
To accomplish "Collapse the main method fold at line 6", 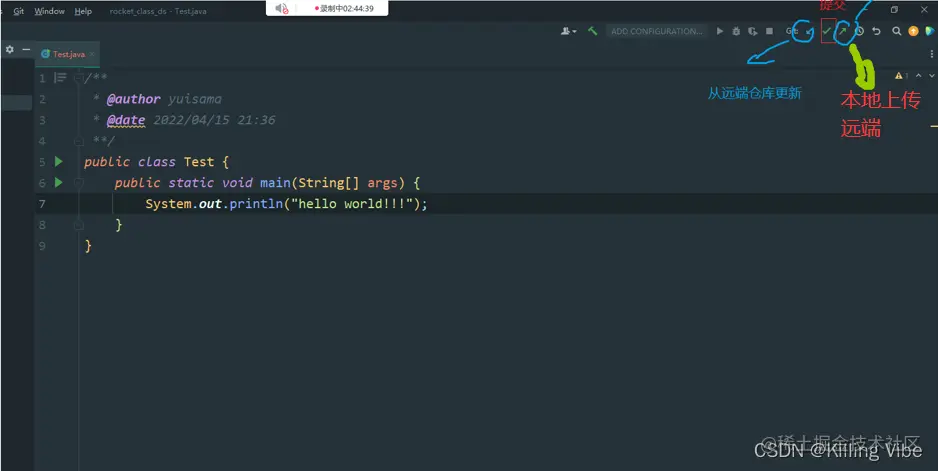I will click(78, 183).
